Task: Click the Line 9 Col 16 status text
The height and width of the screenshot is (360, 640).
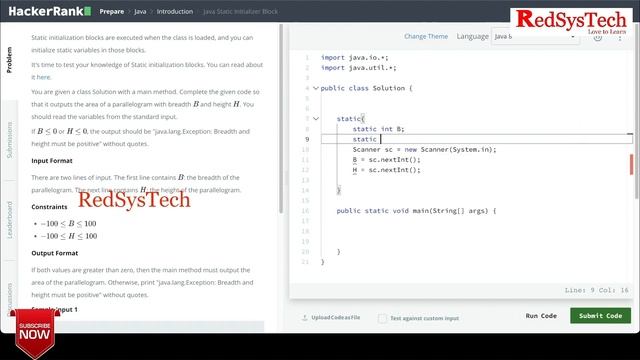Action: 596,290
